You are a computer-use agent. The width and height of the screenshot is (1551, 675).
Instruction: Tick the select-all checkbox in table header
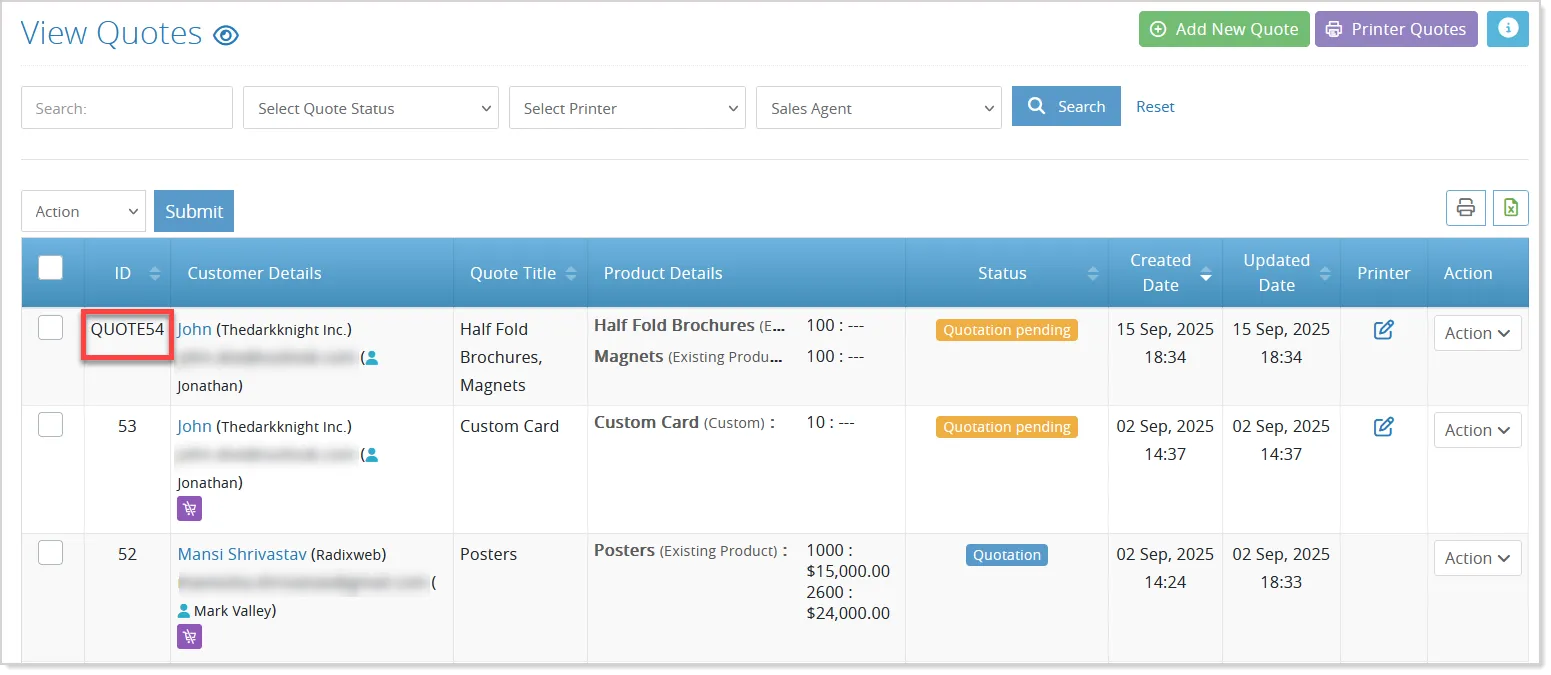click(x=50, y=268)
